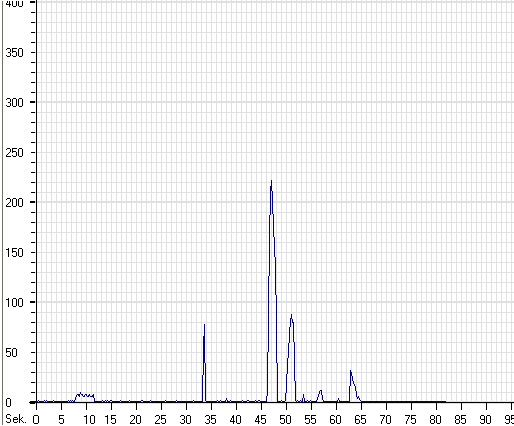Viewport: 514px width, 426px height.
Task: Click the 300 label on vertical axis
Action: coord(14,103)
